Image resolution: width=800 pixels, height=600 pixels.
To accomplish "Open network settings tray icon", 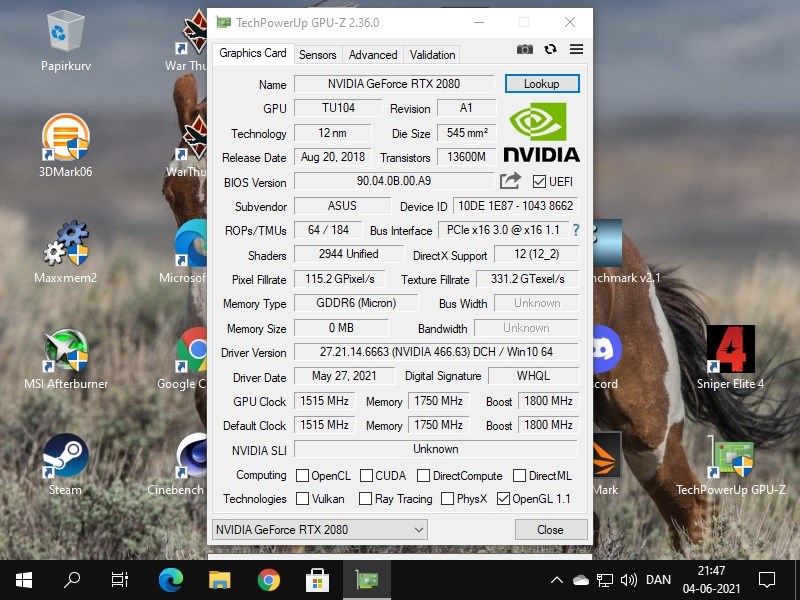I will tap(605, 580).
